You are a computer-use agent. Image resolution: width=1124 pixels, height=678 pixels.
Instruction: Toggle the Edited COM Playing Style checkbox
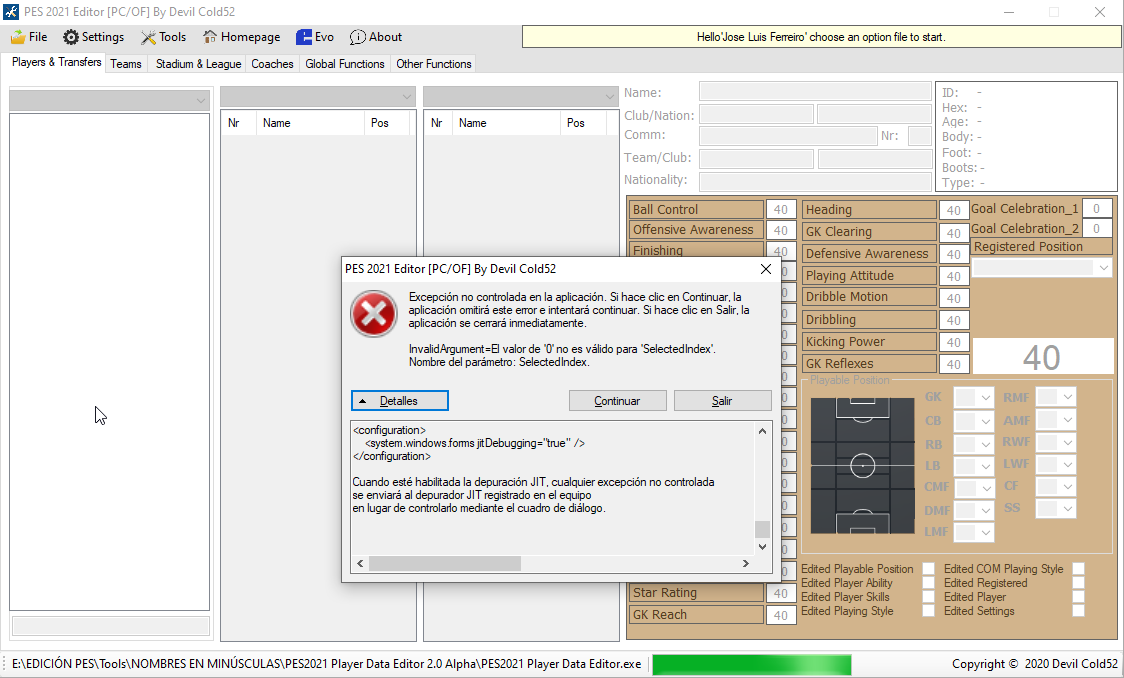pyautogui.click(x=1078, y=569)
